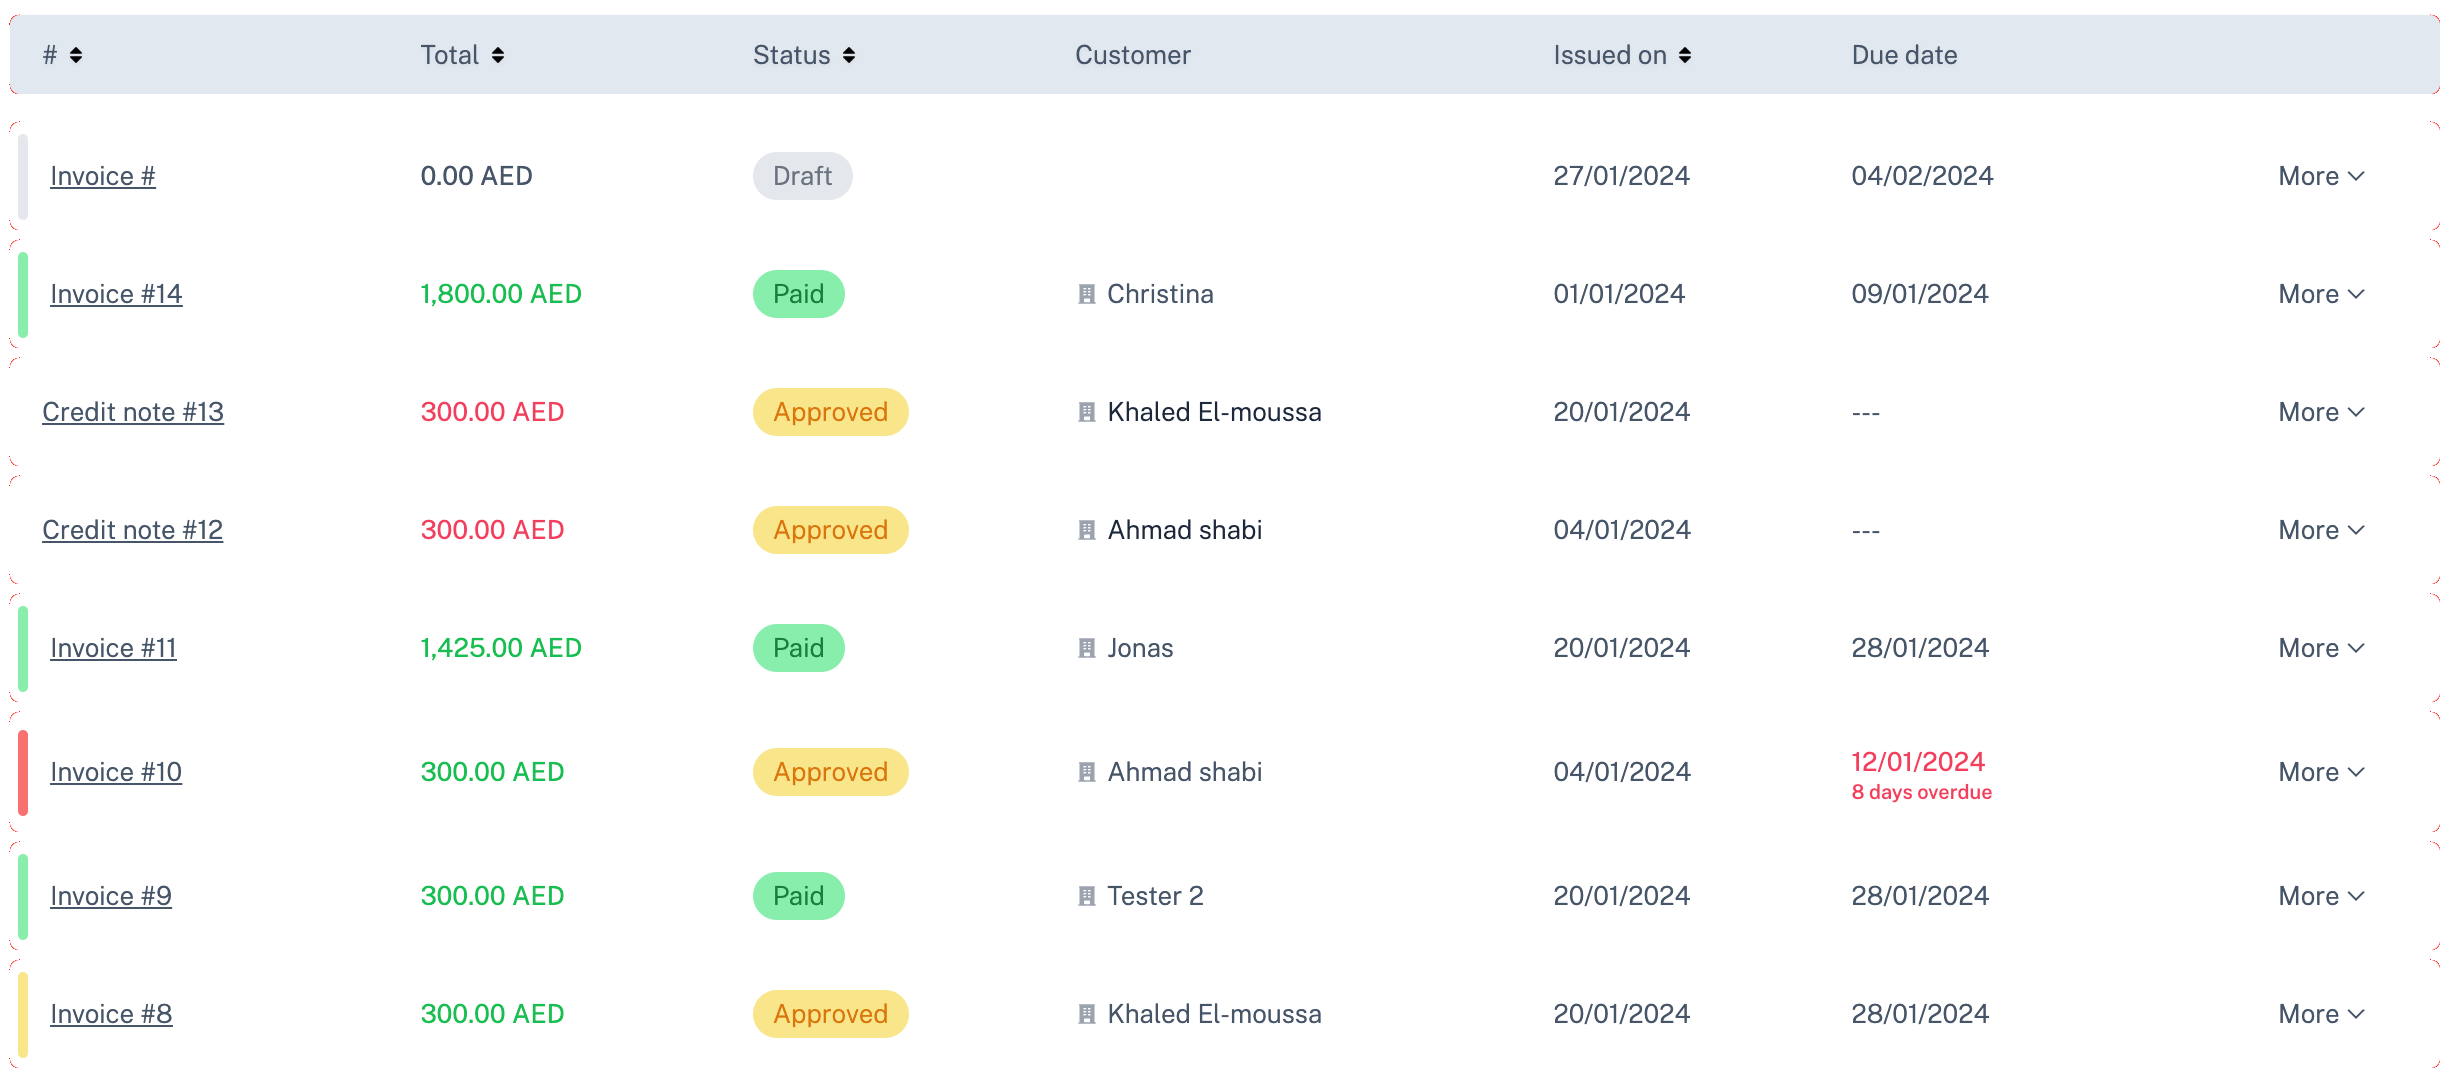Click the Draft status badge
Screen dimensions: 2452x1078
802,176
